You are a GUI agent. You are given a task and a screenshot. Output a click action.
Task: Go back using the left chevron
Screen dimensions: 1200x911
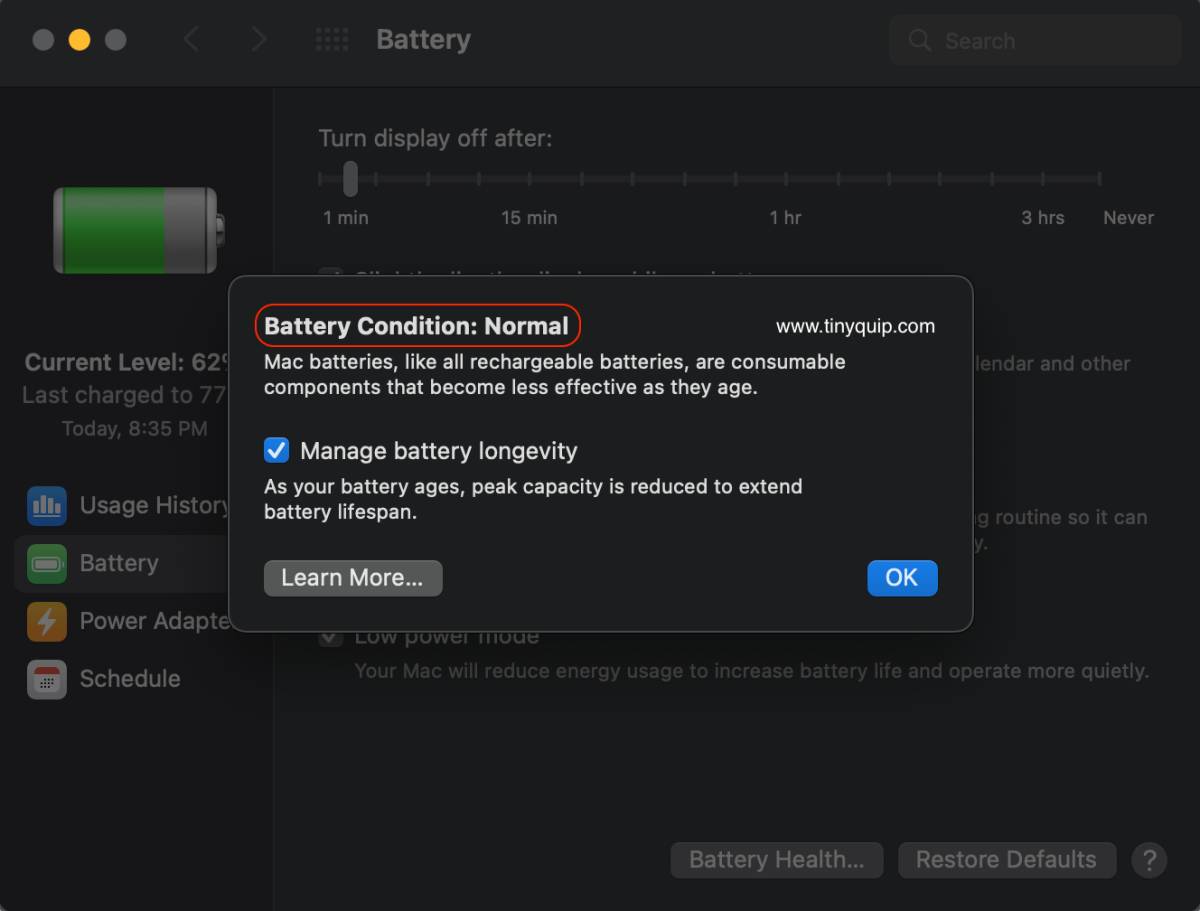192,40
